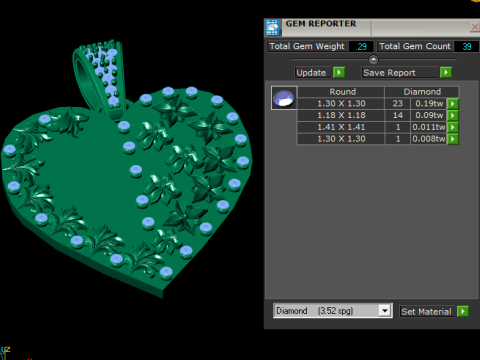This screenshot has height=360, width=480.
Task: Click the Gem Reporter panel icon
Action: [x=272, y=27]
